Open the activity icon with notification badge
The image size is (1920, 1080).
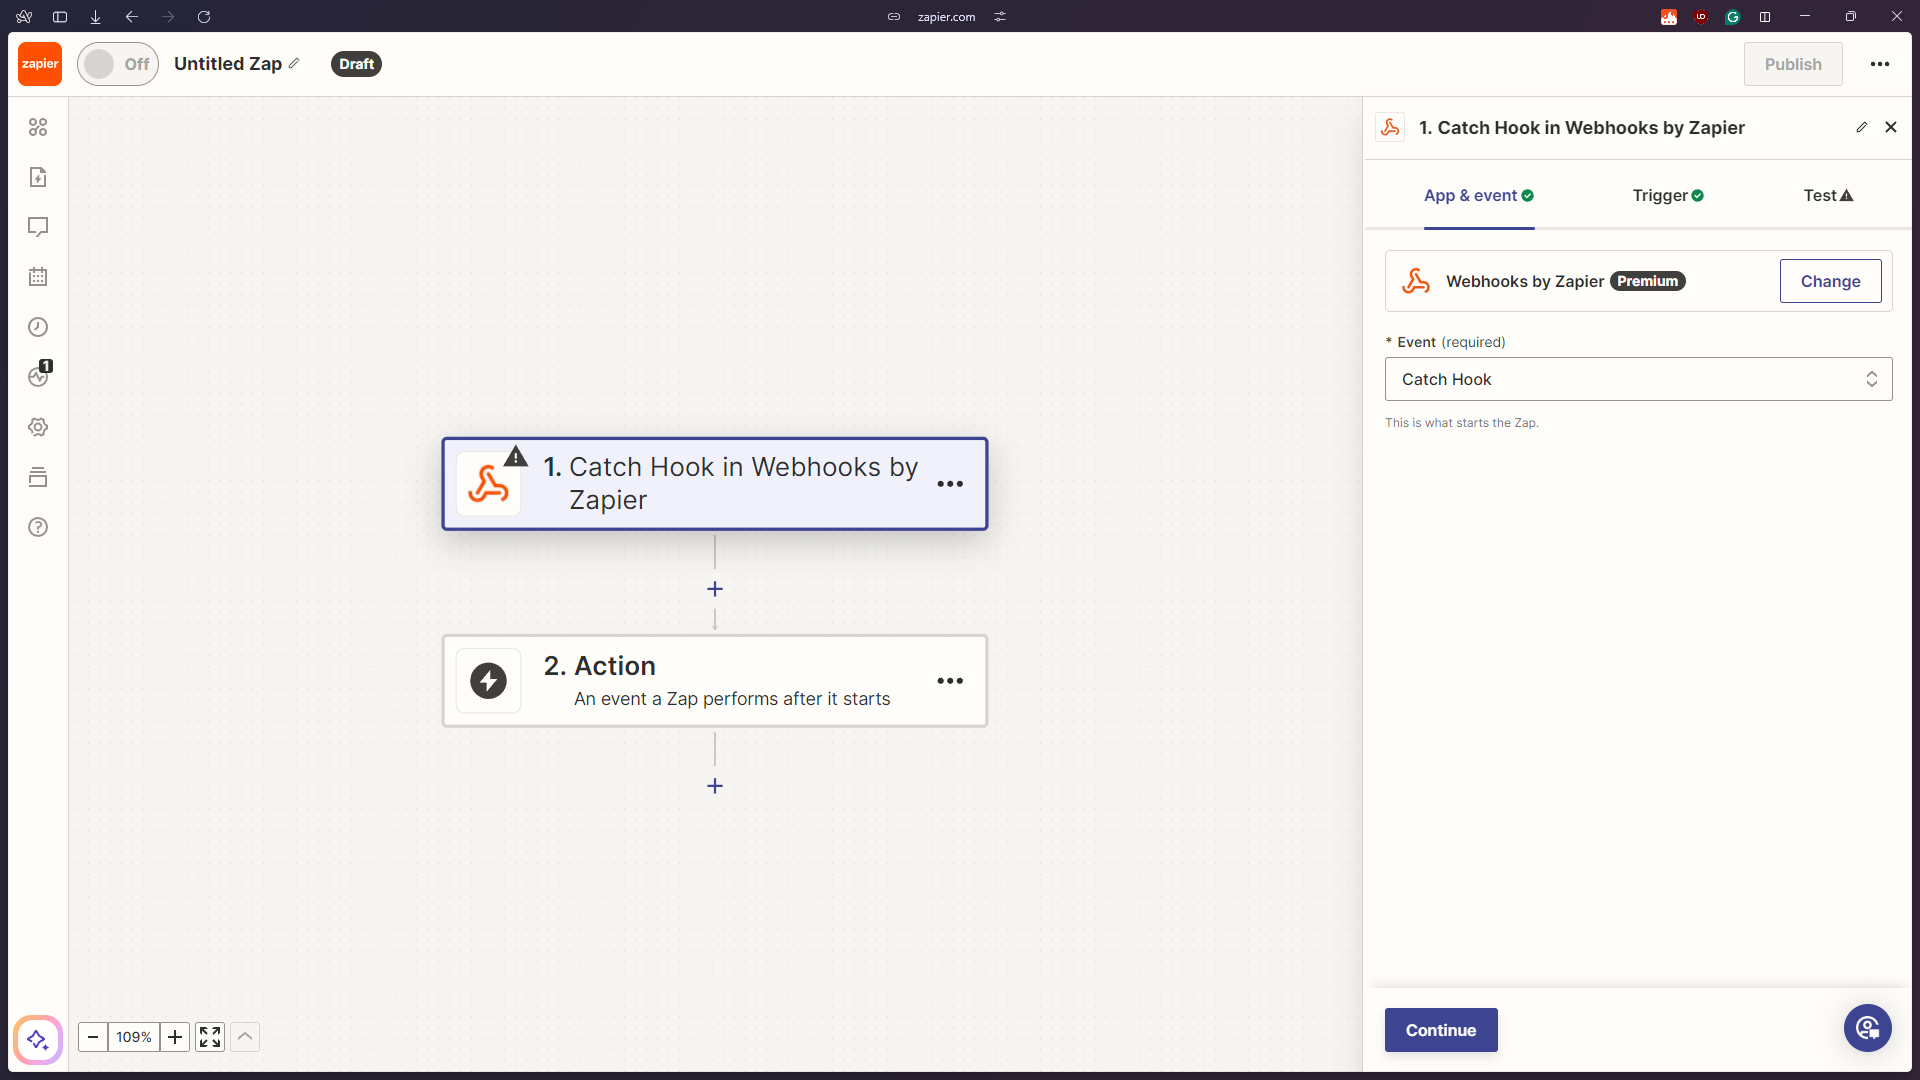click(38, 377)
